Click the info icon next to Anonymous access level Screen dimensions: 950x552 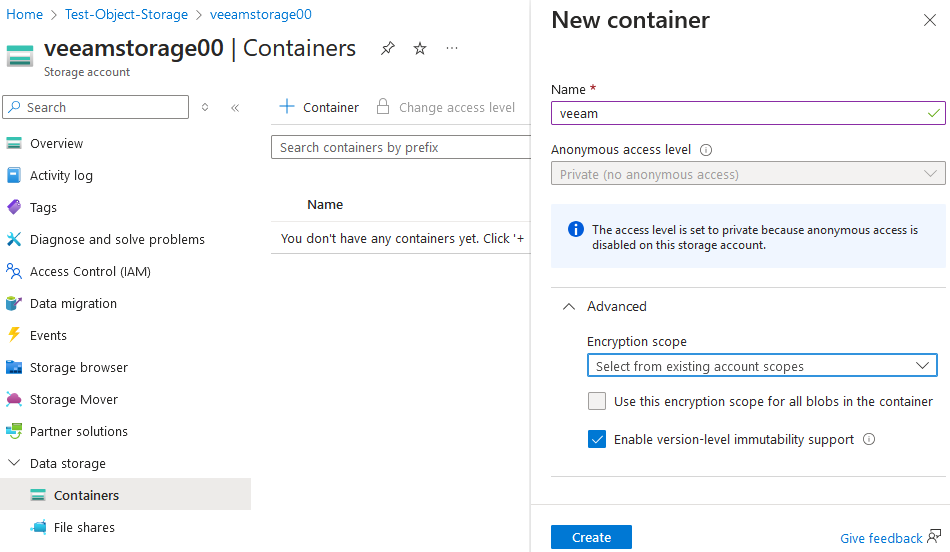coord(706,150)
